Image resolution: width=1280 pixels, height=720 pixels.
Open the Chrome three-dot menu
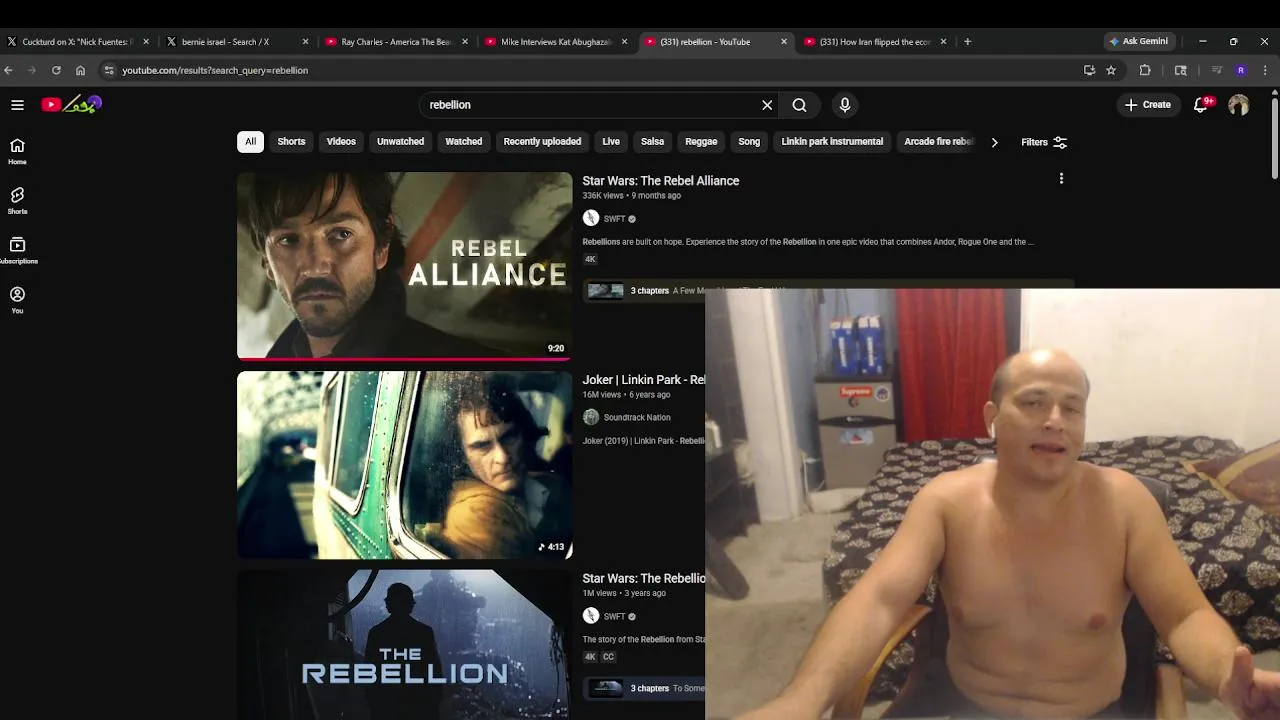(1265, 70)
